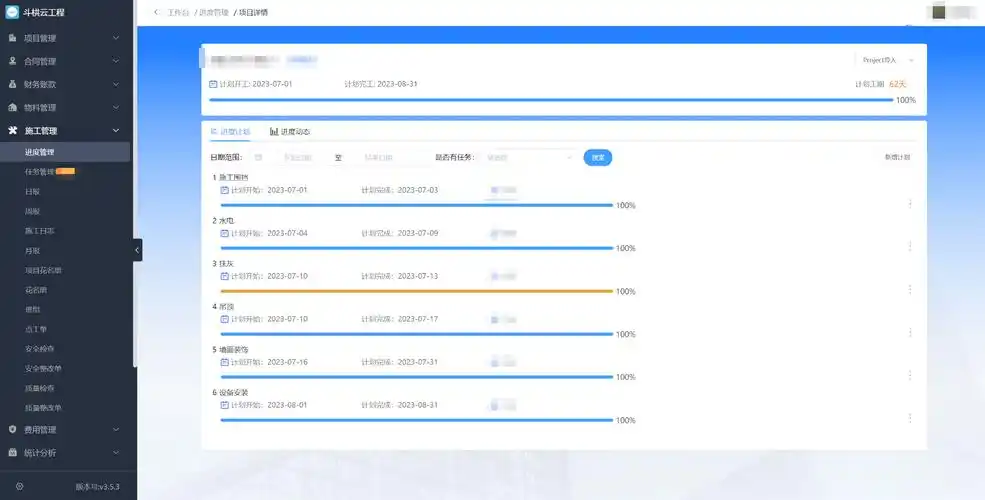Click the bar chart icon on the 进度动态 tab

(274, 131)
